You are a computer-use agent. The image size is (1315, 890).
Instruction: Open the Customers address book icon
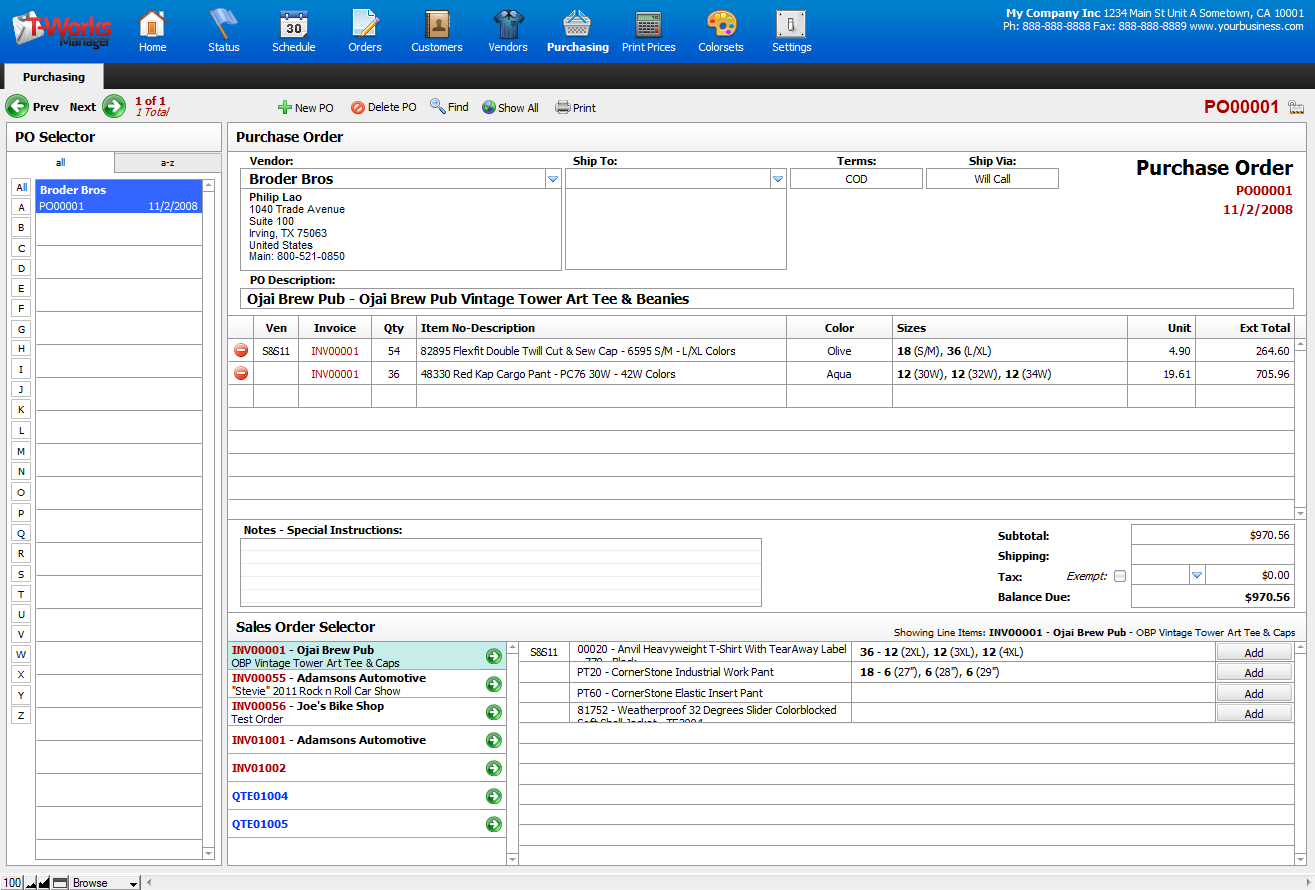point(437,23)
